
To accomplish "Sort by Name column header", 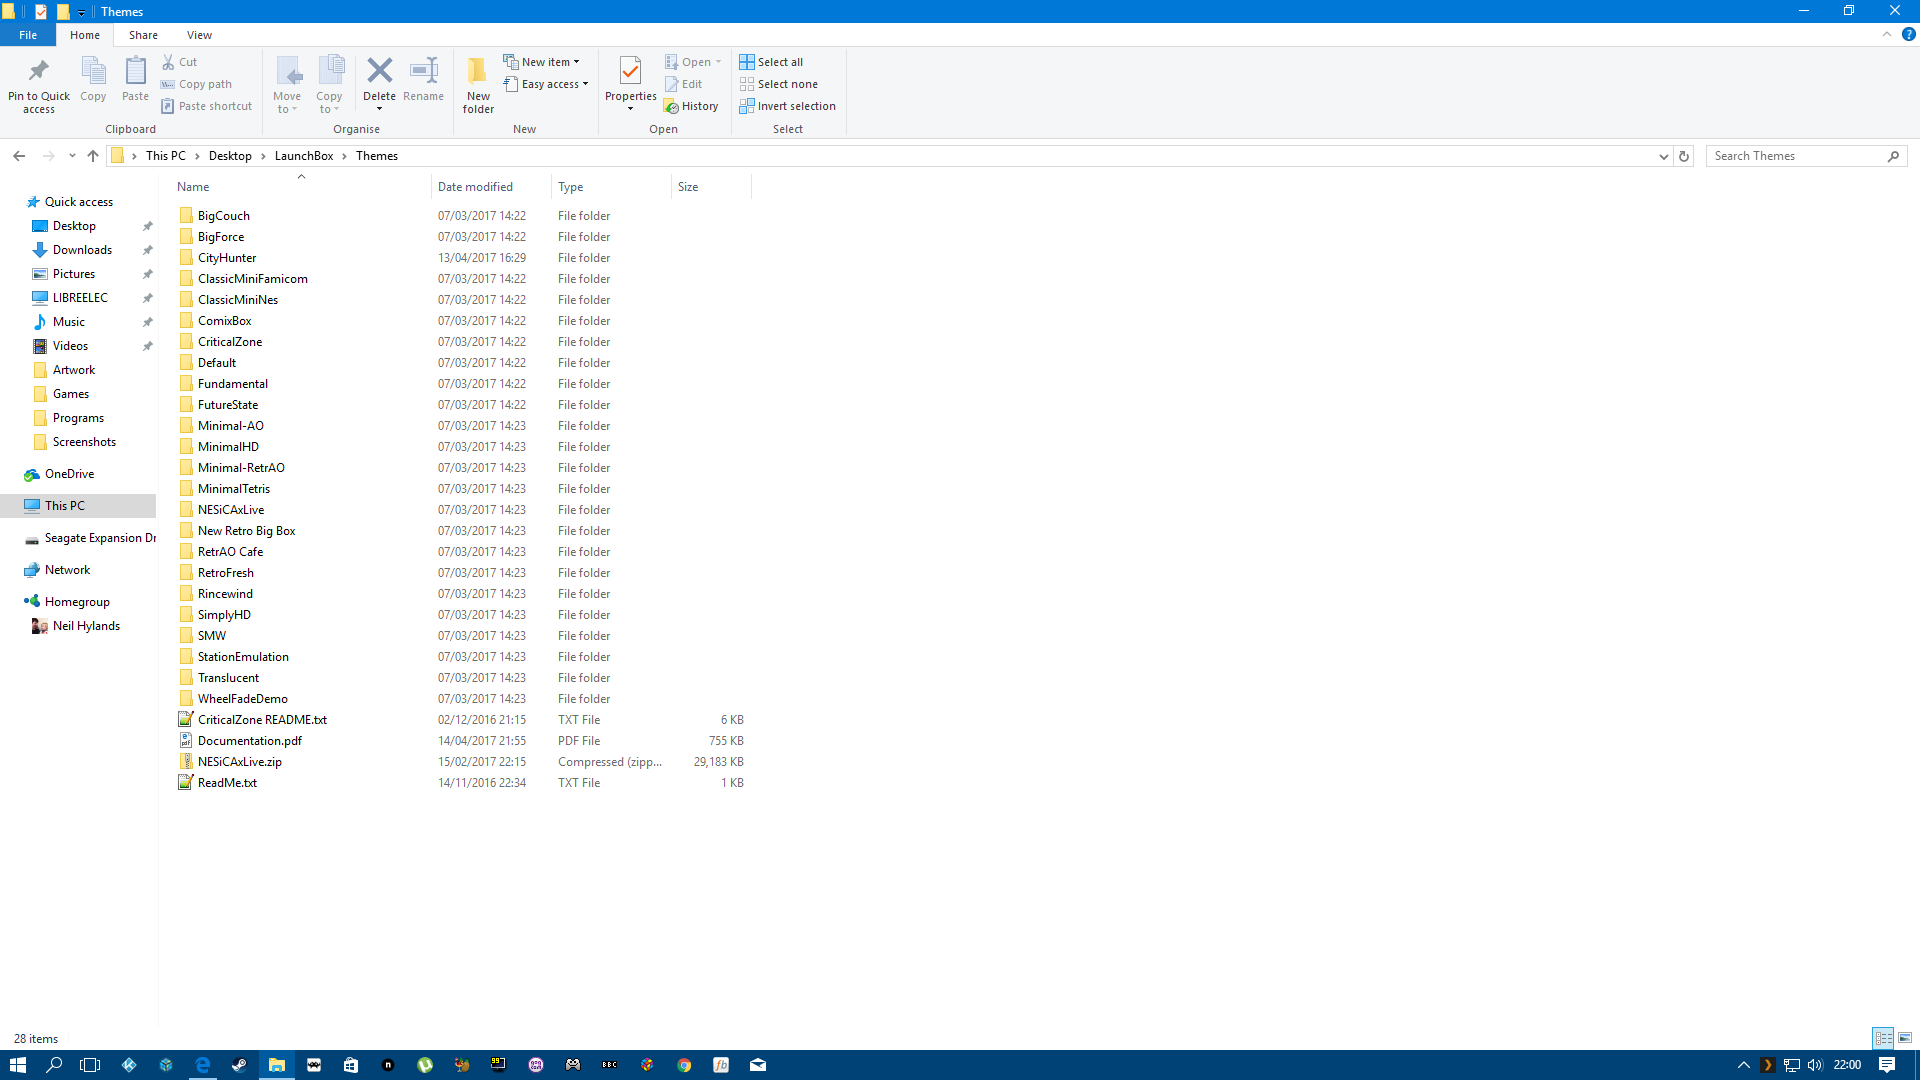I will pos(301,187).
